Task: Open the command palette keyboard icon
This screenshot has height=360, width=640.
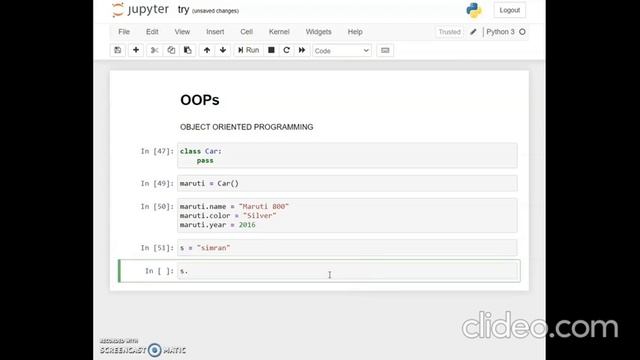Action: click(x=385, y=50)
